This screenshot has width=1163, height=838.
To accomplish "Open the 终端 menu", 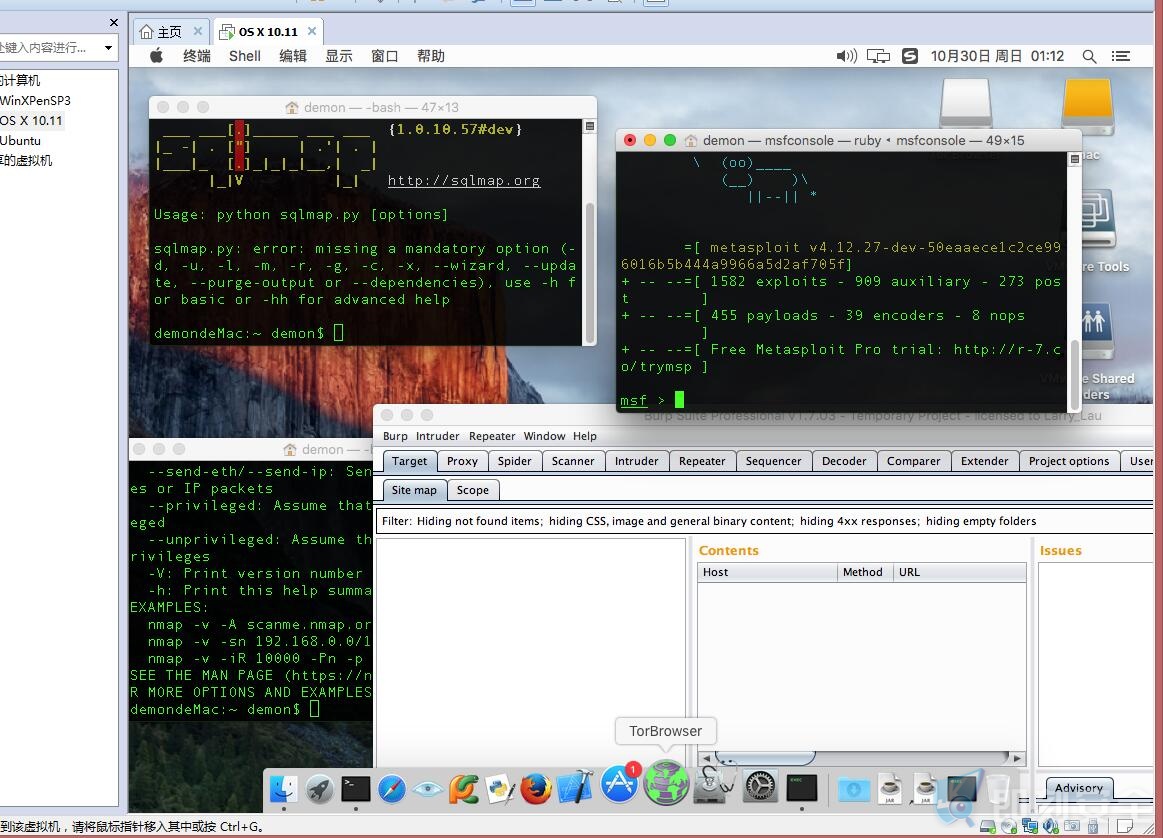I will pos(197,56).
